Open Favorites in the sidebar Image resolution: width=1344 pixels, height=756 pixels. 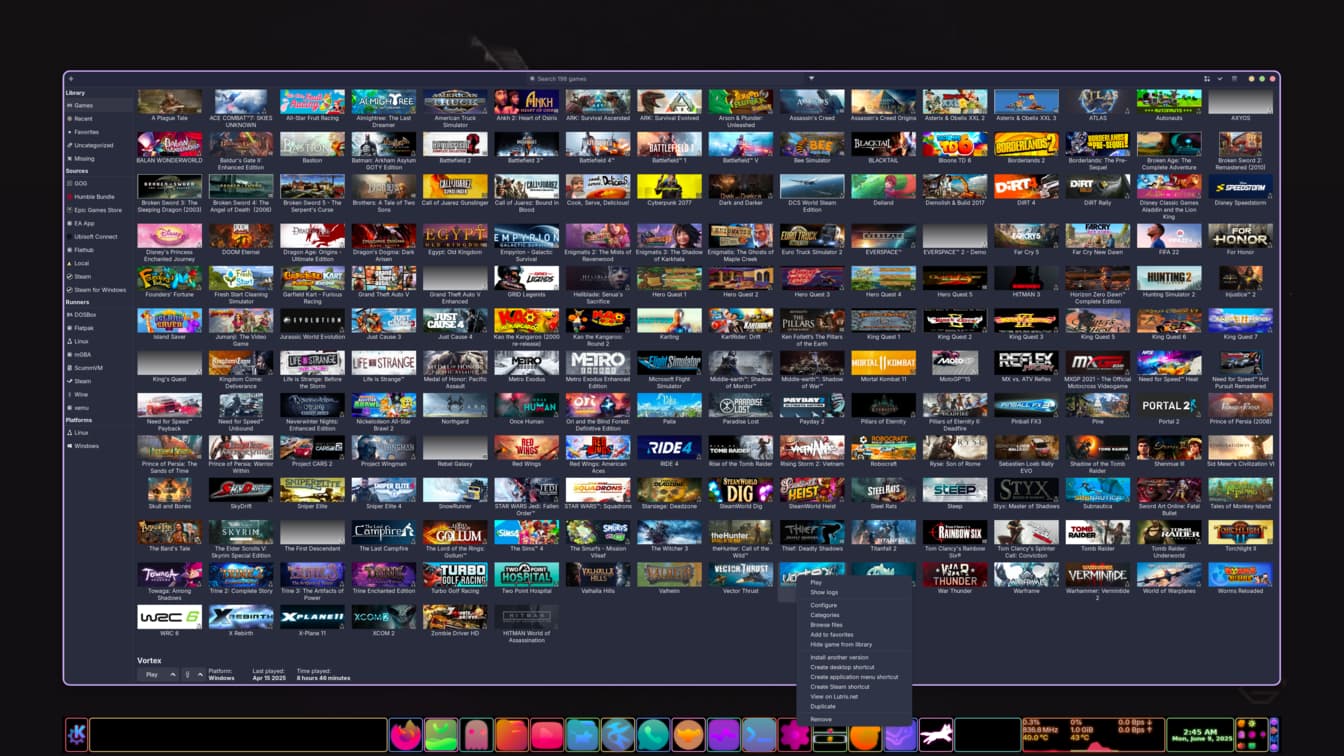coord(97,132)
